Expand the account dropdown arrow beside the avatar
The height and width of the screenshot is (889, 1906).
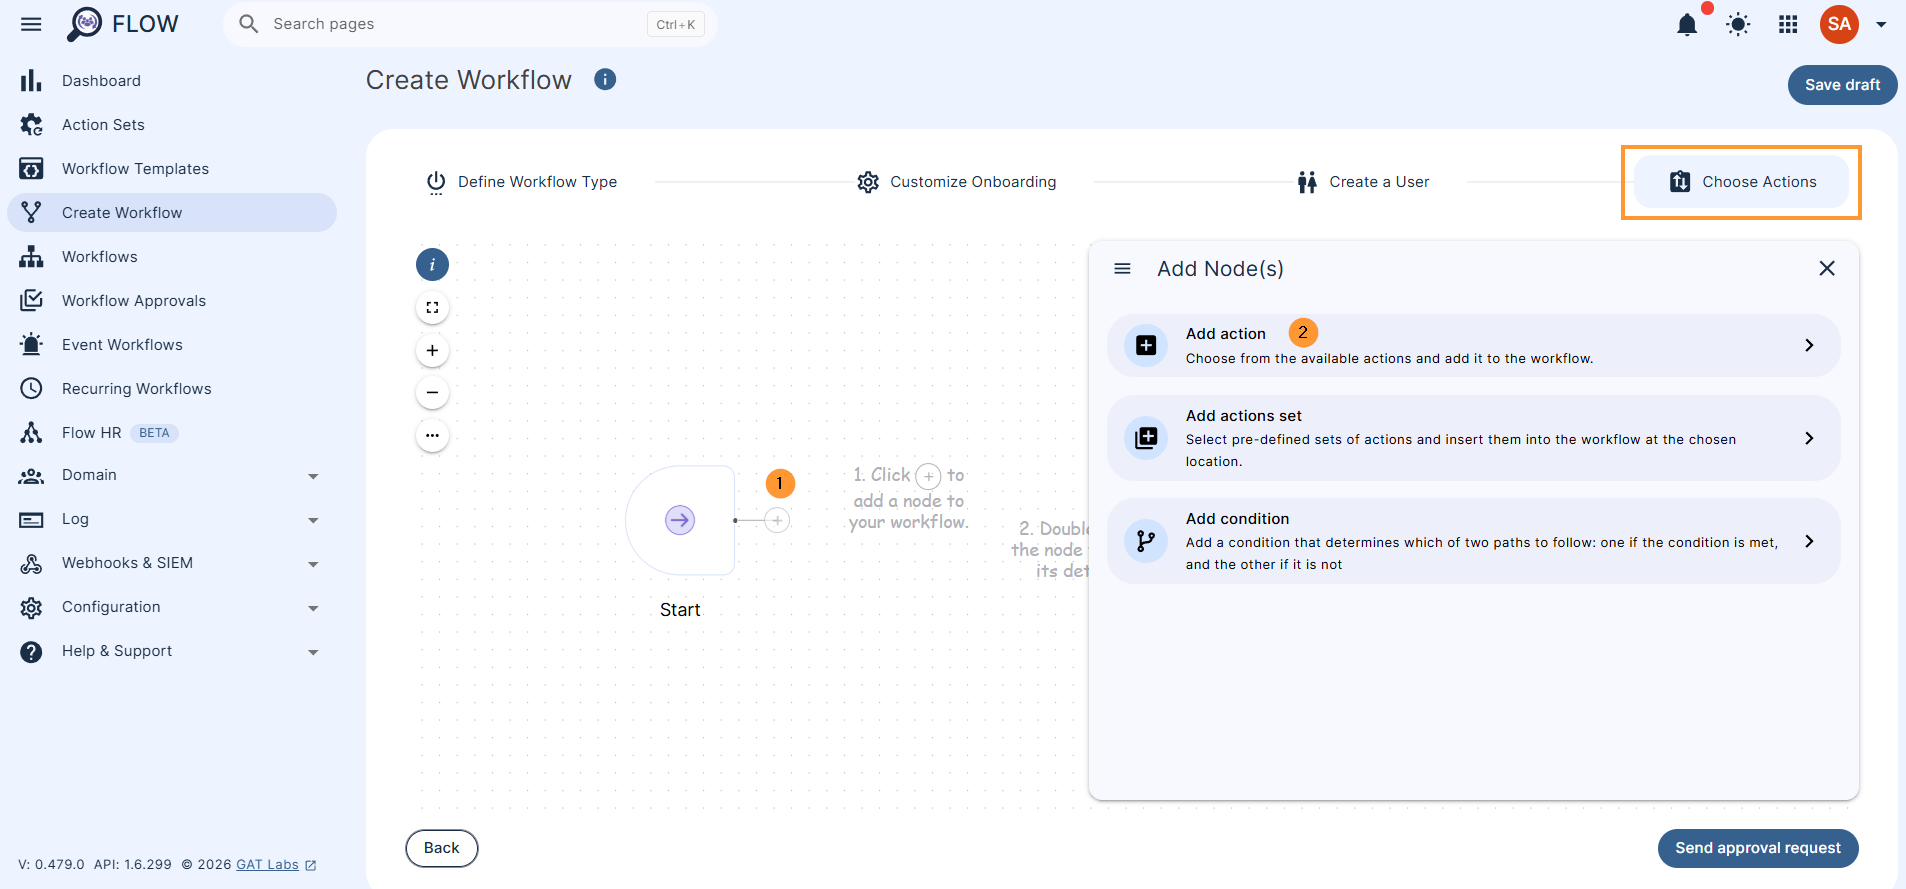(1881, 25)
